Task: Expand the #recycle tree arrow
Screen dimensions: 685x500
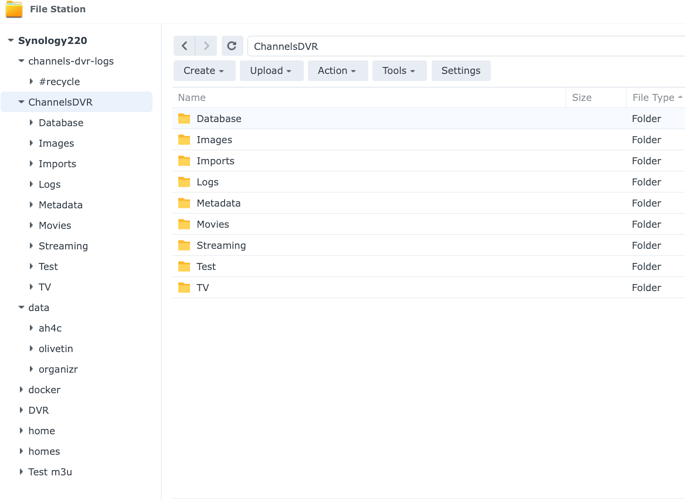Action: coord(31,82)
